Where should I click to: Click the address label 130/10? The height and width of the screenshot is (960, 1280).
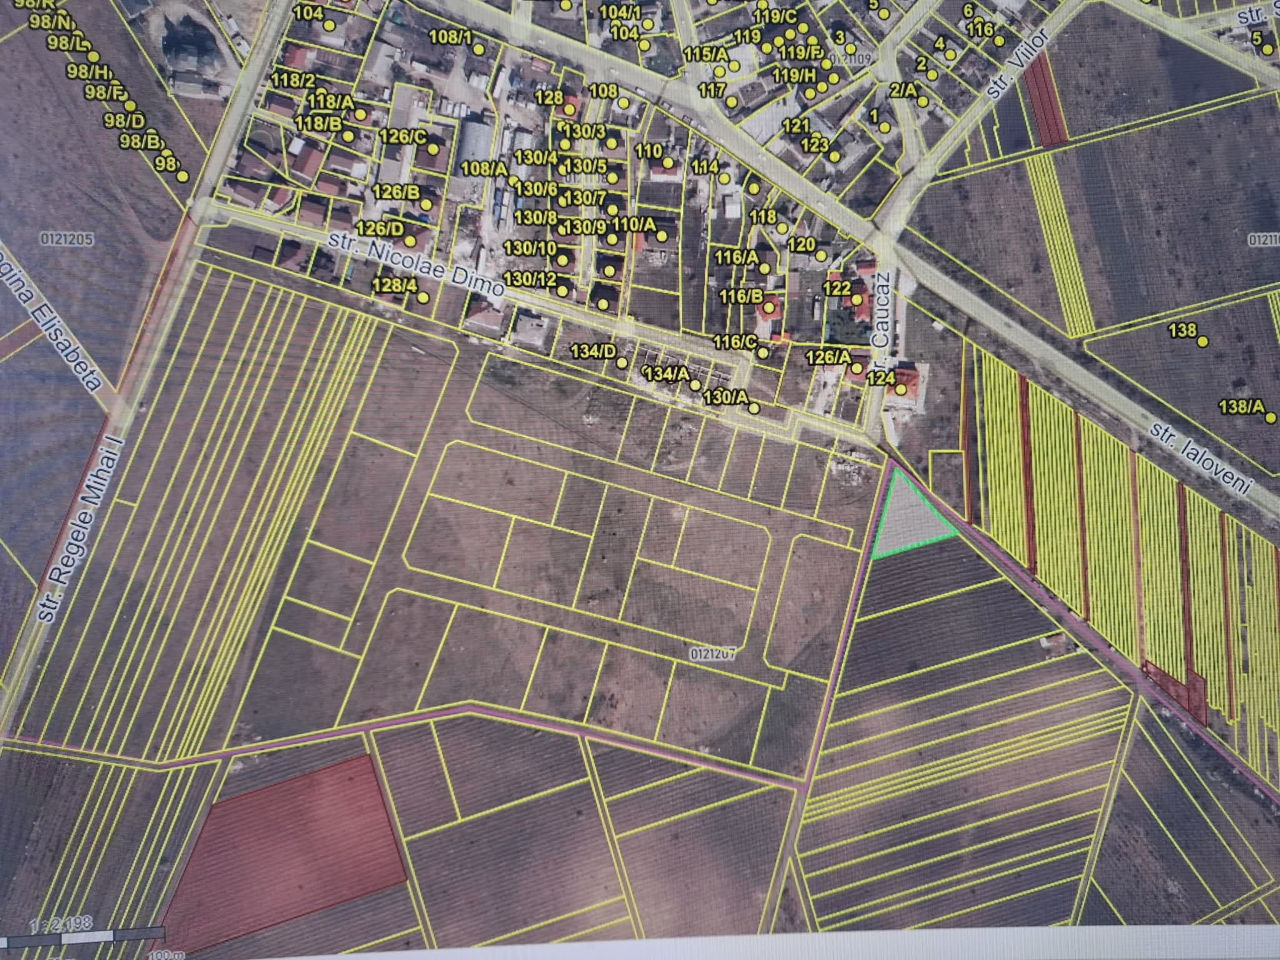(x=530, y=248)
